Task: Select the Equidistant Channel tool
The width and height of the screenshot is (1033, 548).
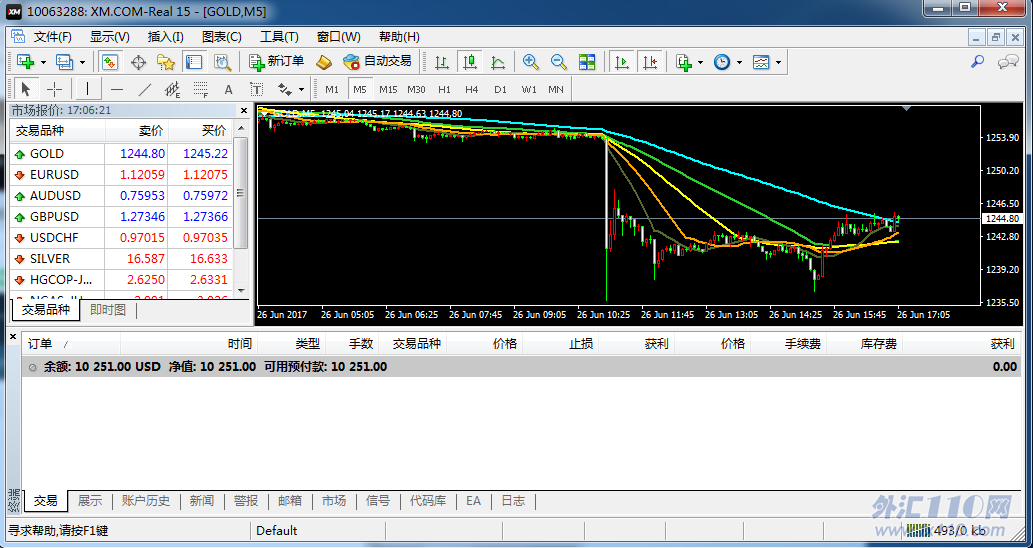Action: click(x=173, y=89)
